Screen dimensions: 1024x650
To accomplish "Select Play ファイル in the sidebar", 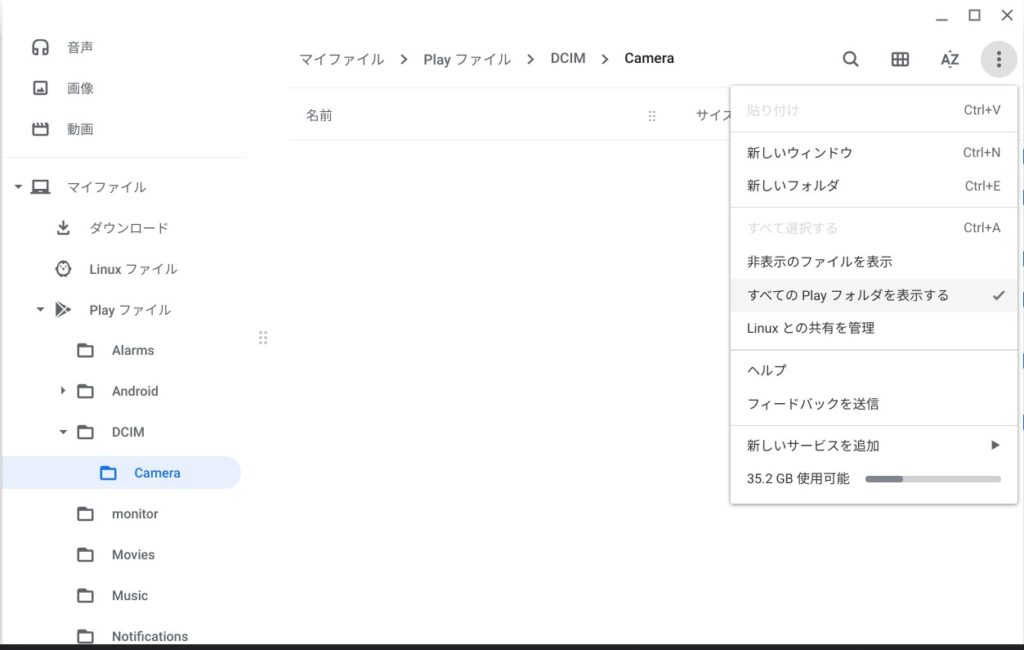I will point(130,310).
